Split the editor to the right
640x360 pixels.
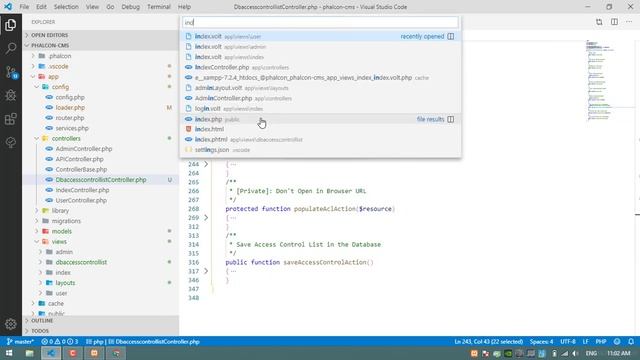tap(614, 22)
